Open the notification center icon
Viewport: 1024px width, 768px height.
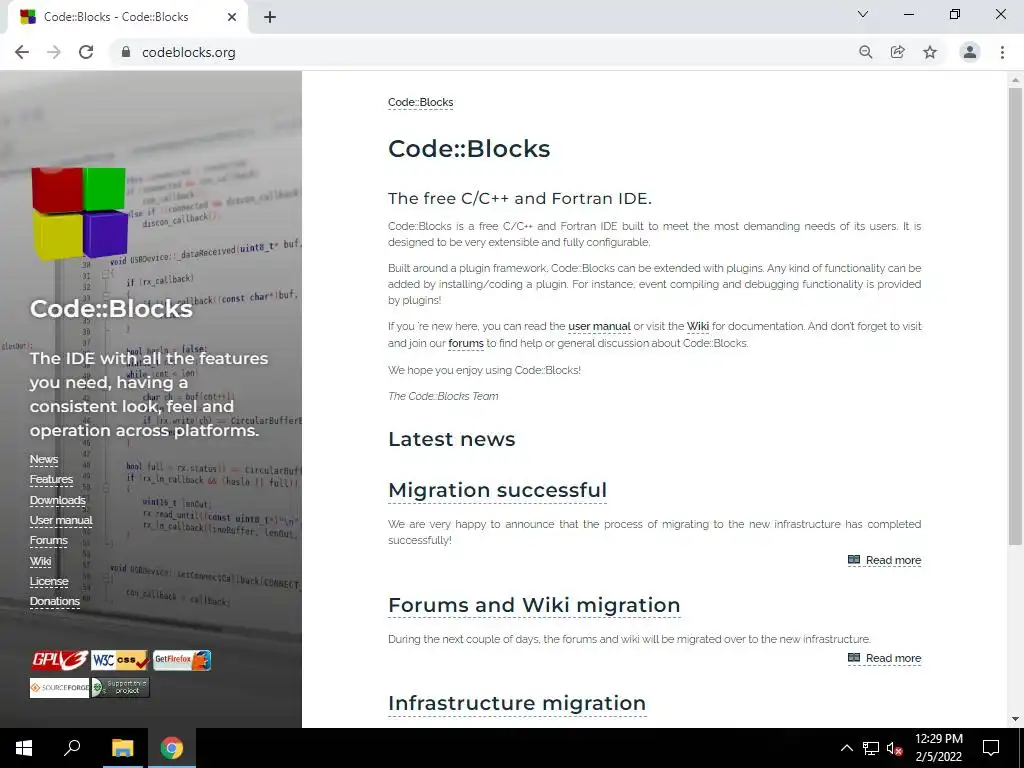tap(991, 748)
